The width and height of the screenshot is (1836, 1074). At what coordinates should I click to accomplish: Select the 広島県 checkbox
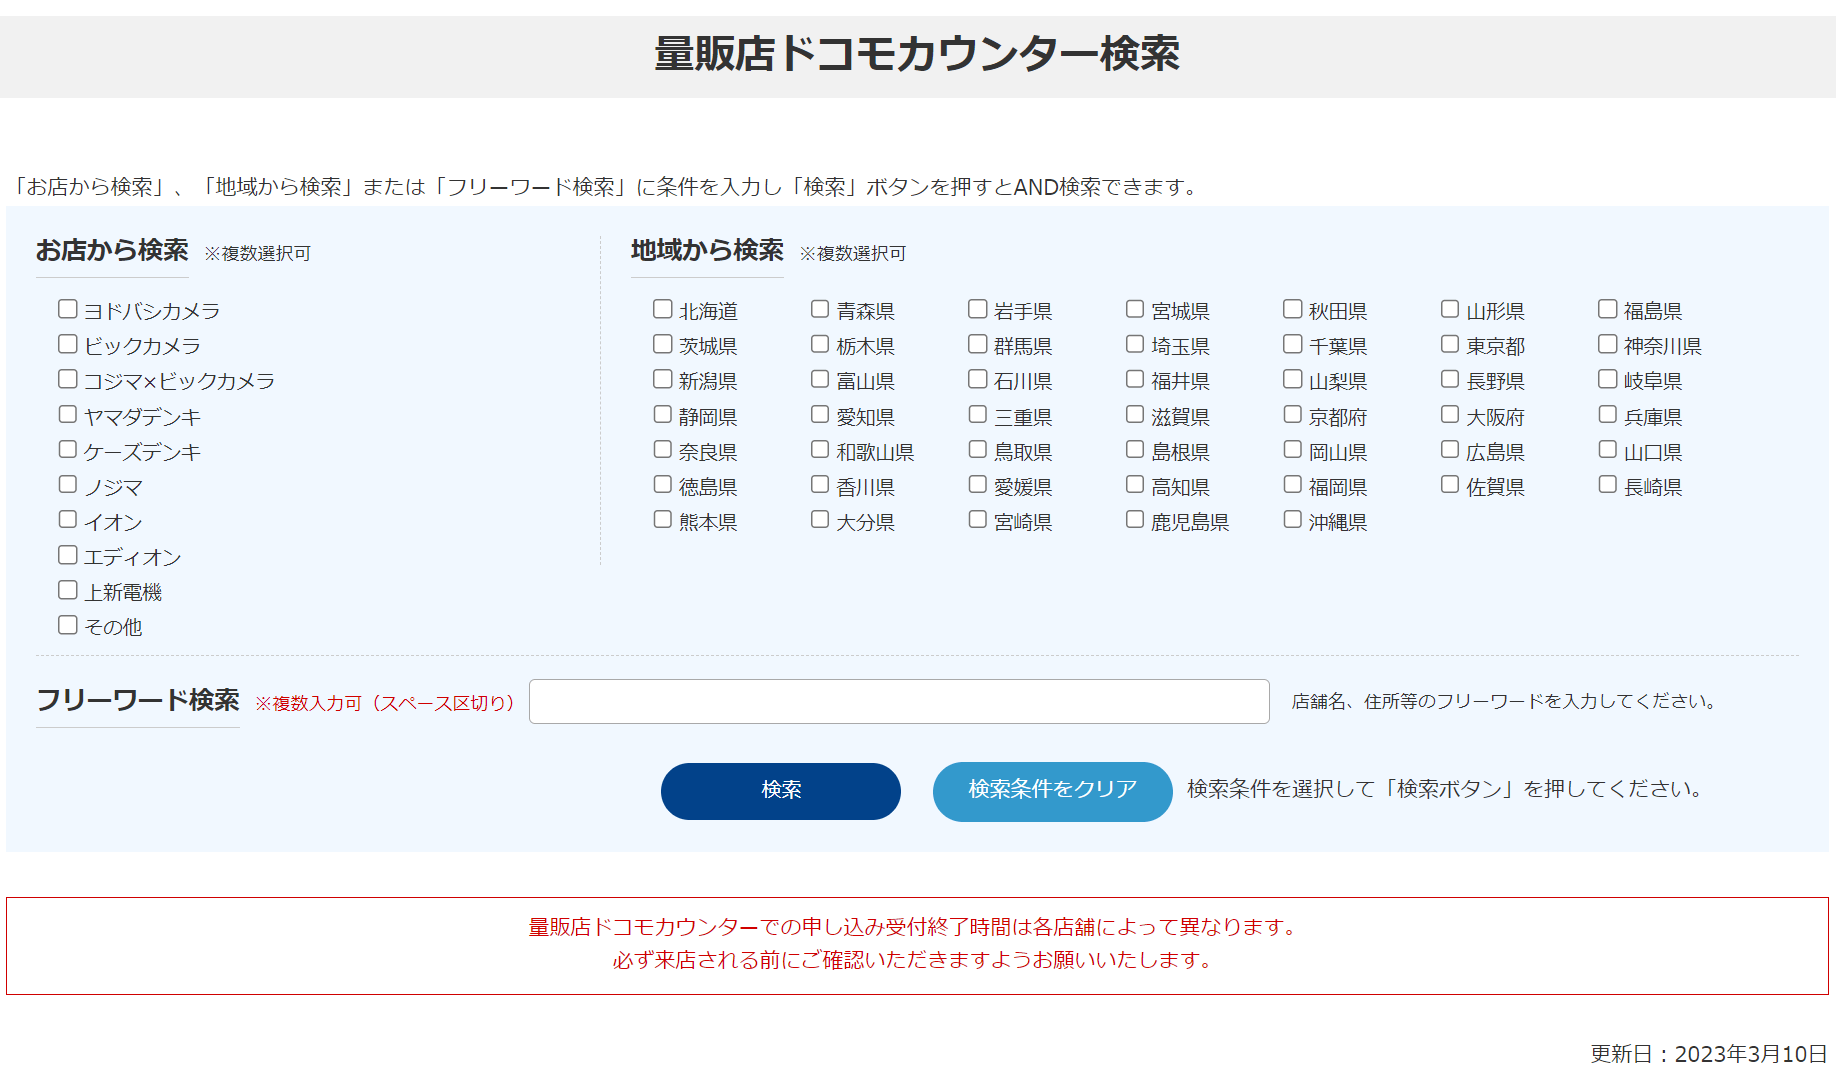[1450, 449]
